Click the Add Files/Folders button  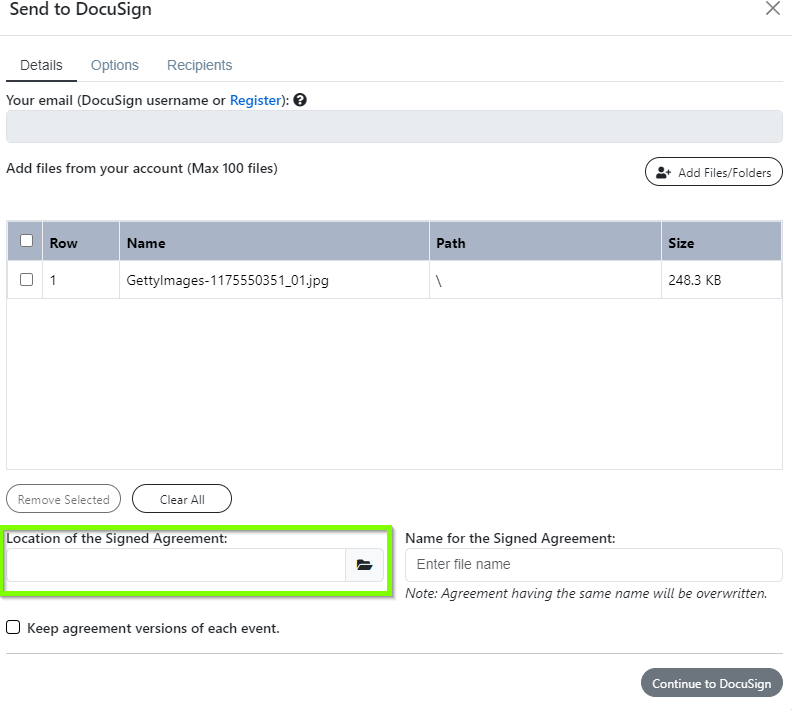coord(713,172)
